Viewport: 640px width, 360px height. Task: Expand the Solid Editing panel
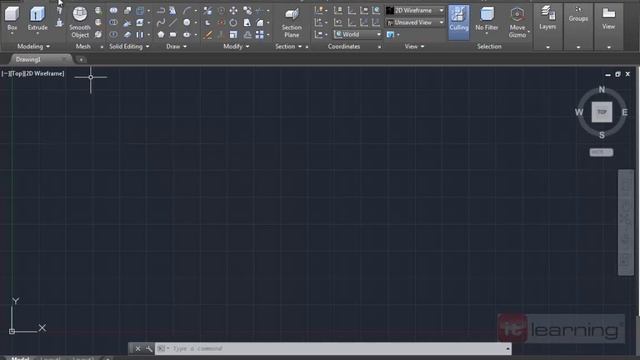129,47
